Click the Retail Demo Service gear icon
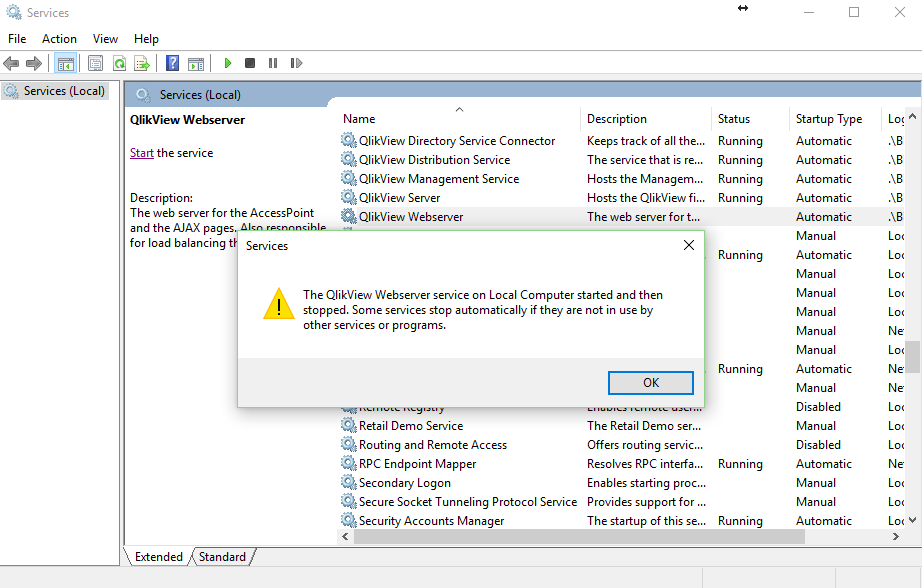This screenshot has width=922, height=588. click(x=349, y=425)
